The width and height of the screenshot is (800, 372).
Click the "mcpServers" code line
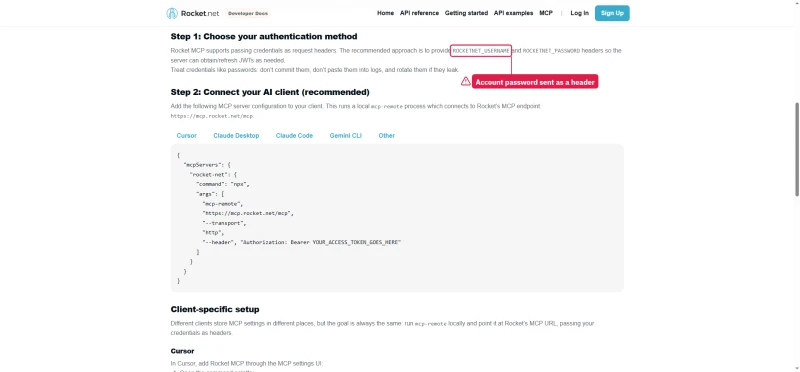point(207,165)
